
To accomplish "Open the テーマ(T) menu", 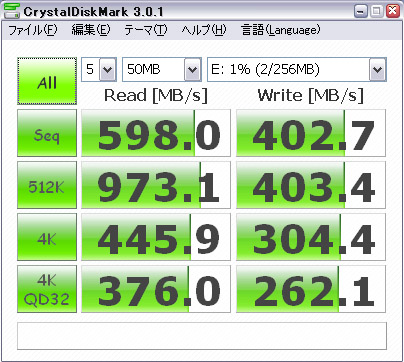I will click(146, 30).
